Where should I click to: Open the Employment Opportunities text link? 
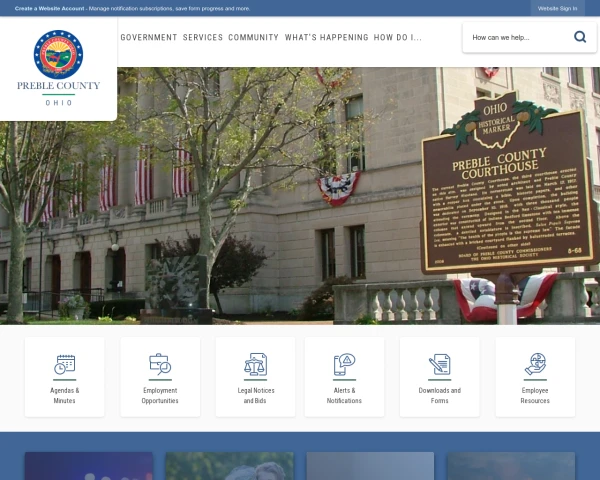pos(160,395)
